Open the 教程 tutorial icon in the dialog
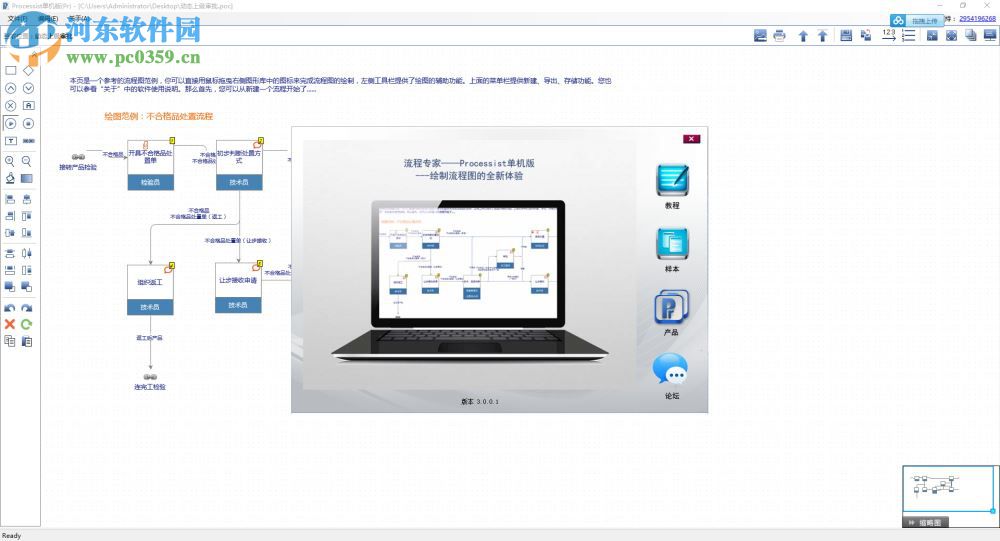The width and height of the screenshot is (1000, 541). pyautogui.click(x=672, y=180)
